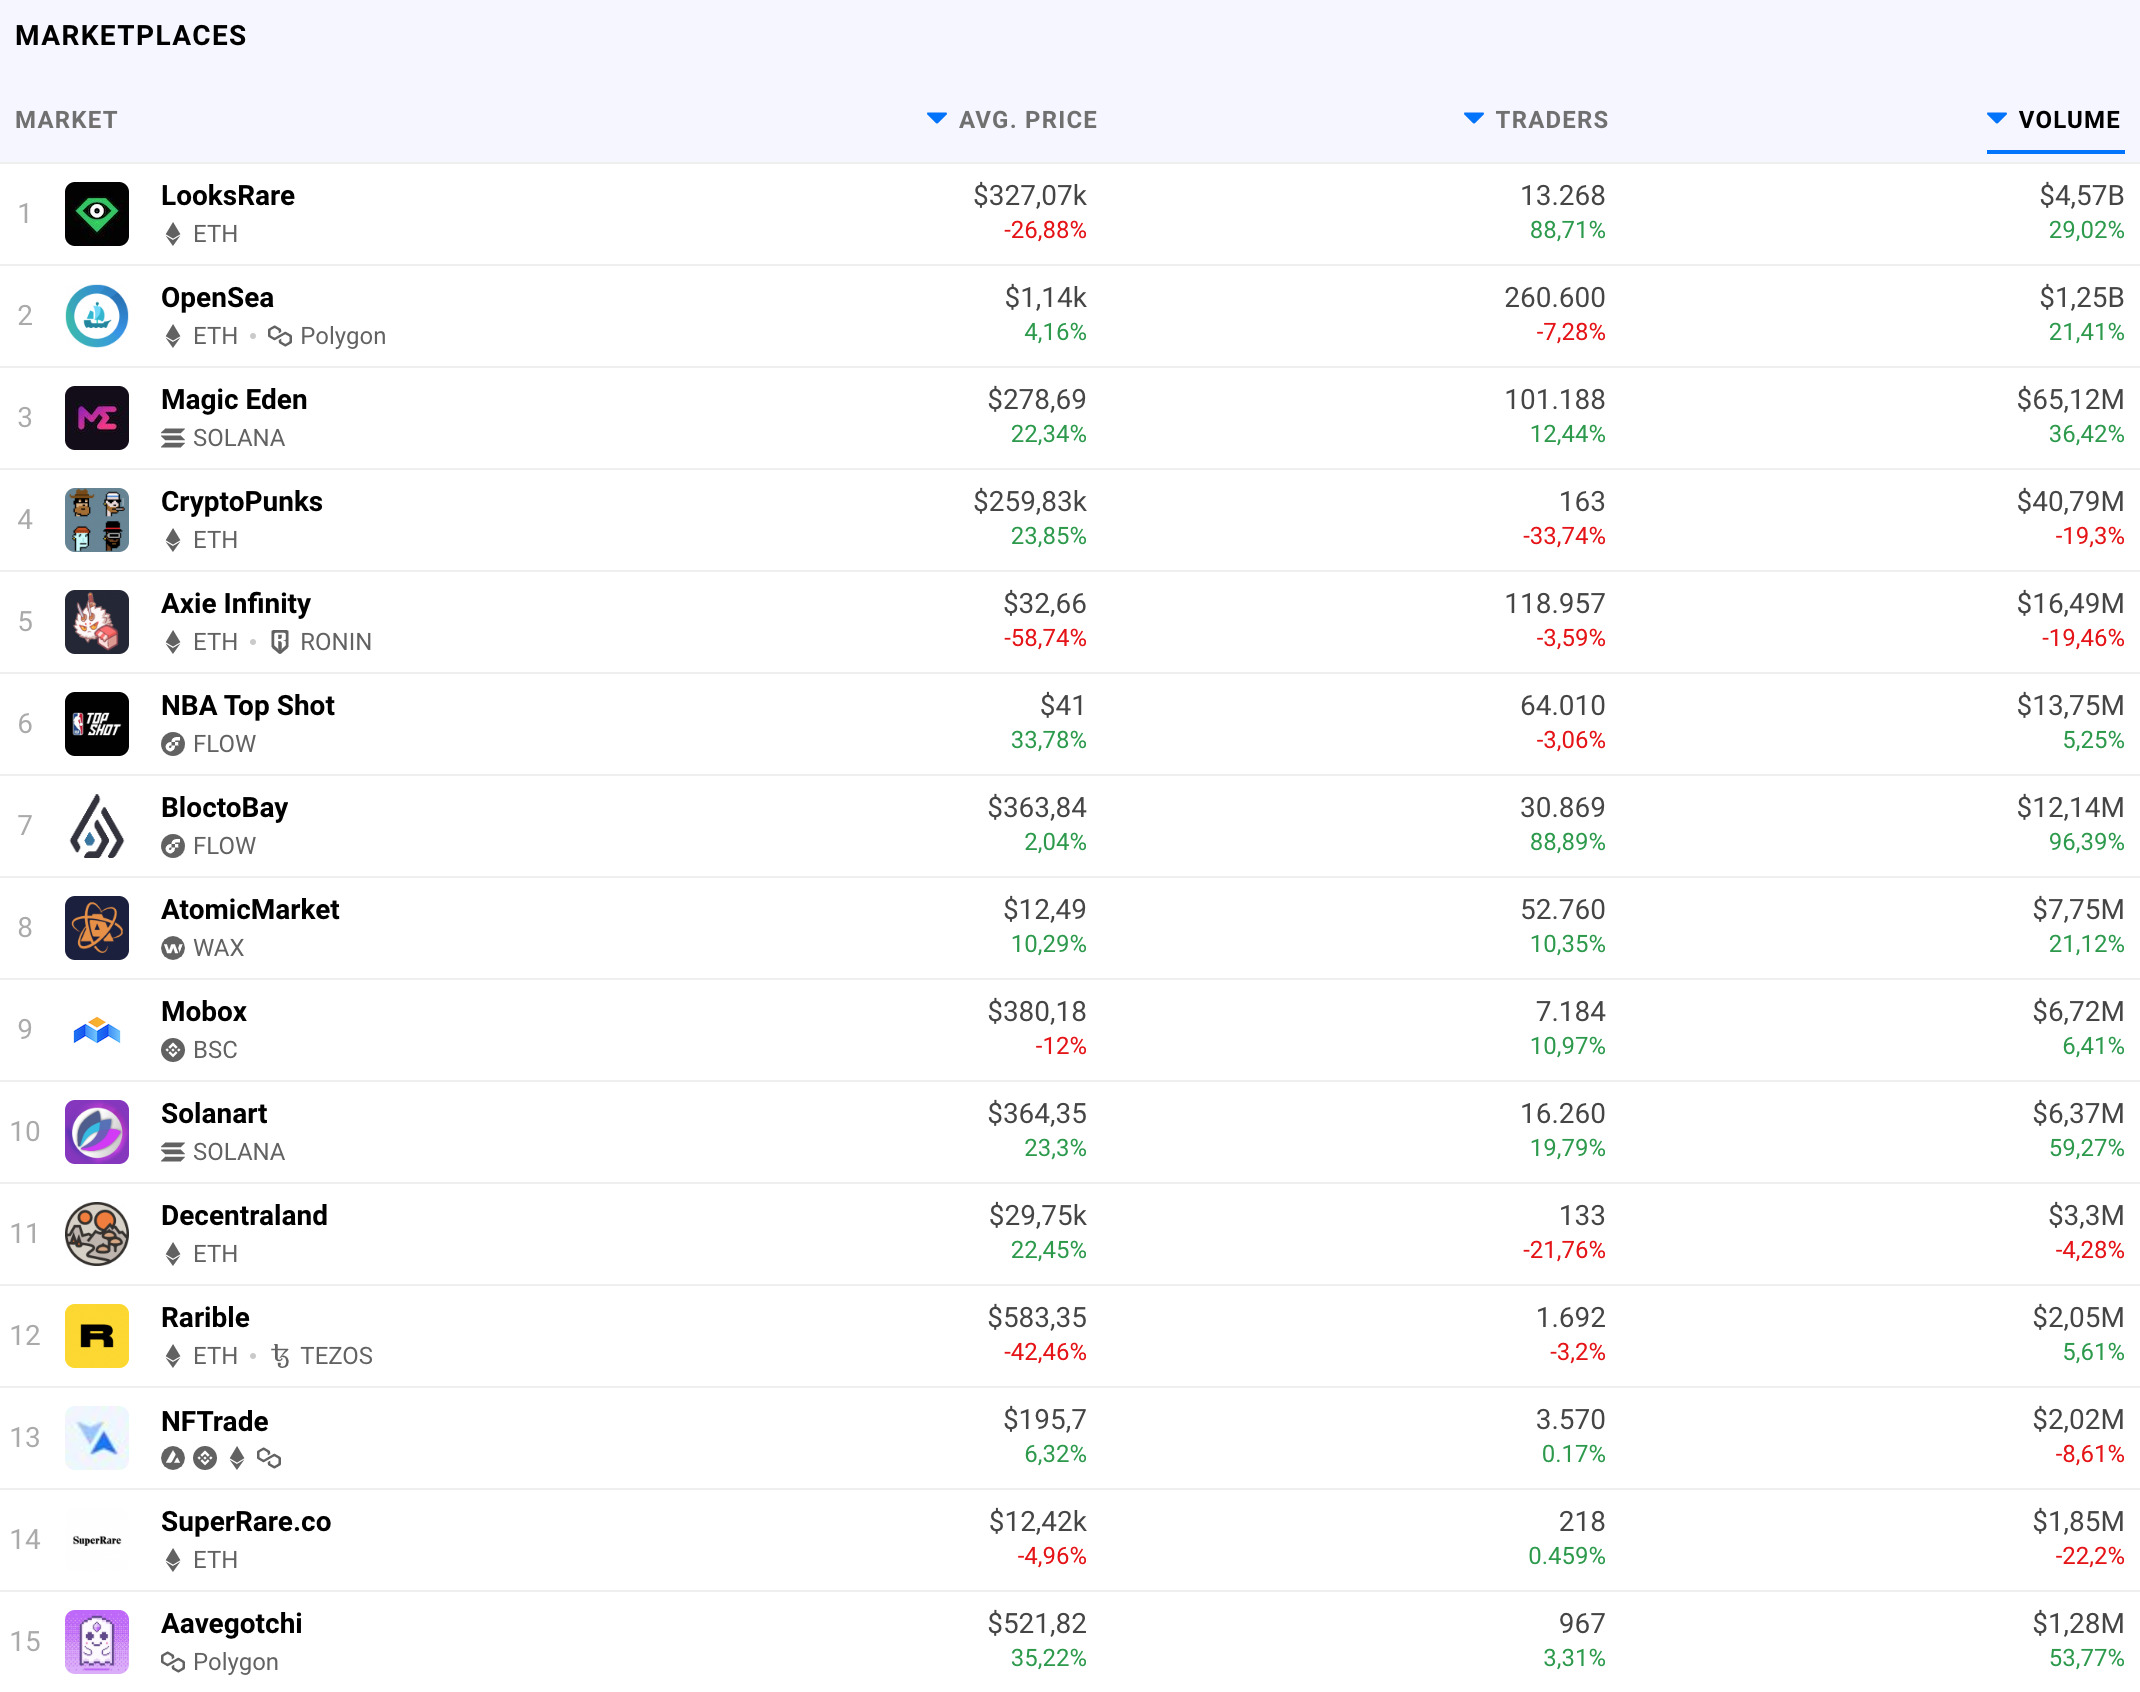Image resolution: width=2140 pixels, height=1692 pixels.
Task: Click the Solana icon under Magic Eden
Action: (x=173, y=438)
